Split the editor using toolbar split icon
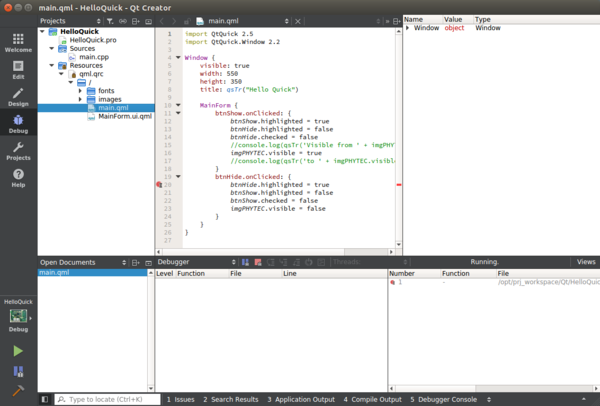Image resolution: width=600 pixels, height=406 pixels. 397,21
